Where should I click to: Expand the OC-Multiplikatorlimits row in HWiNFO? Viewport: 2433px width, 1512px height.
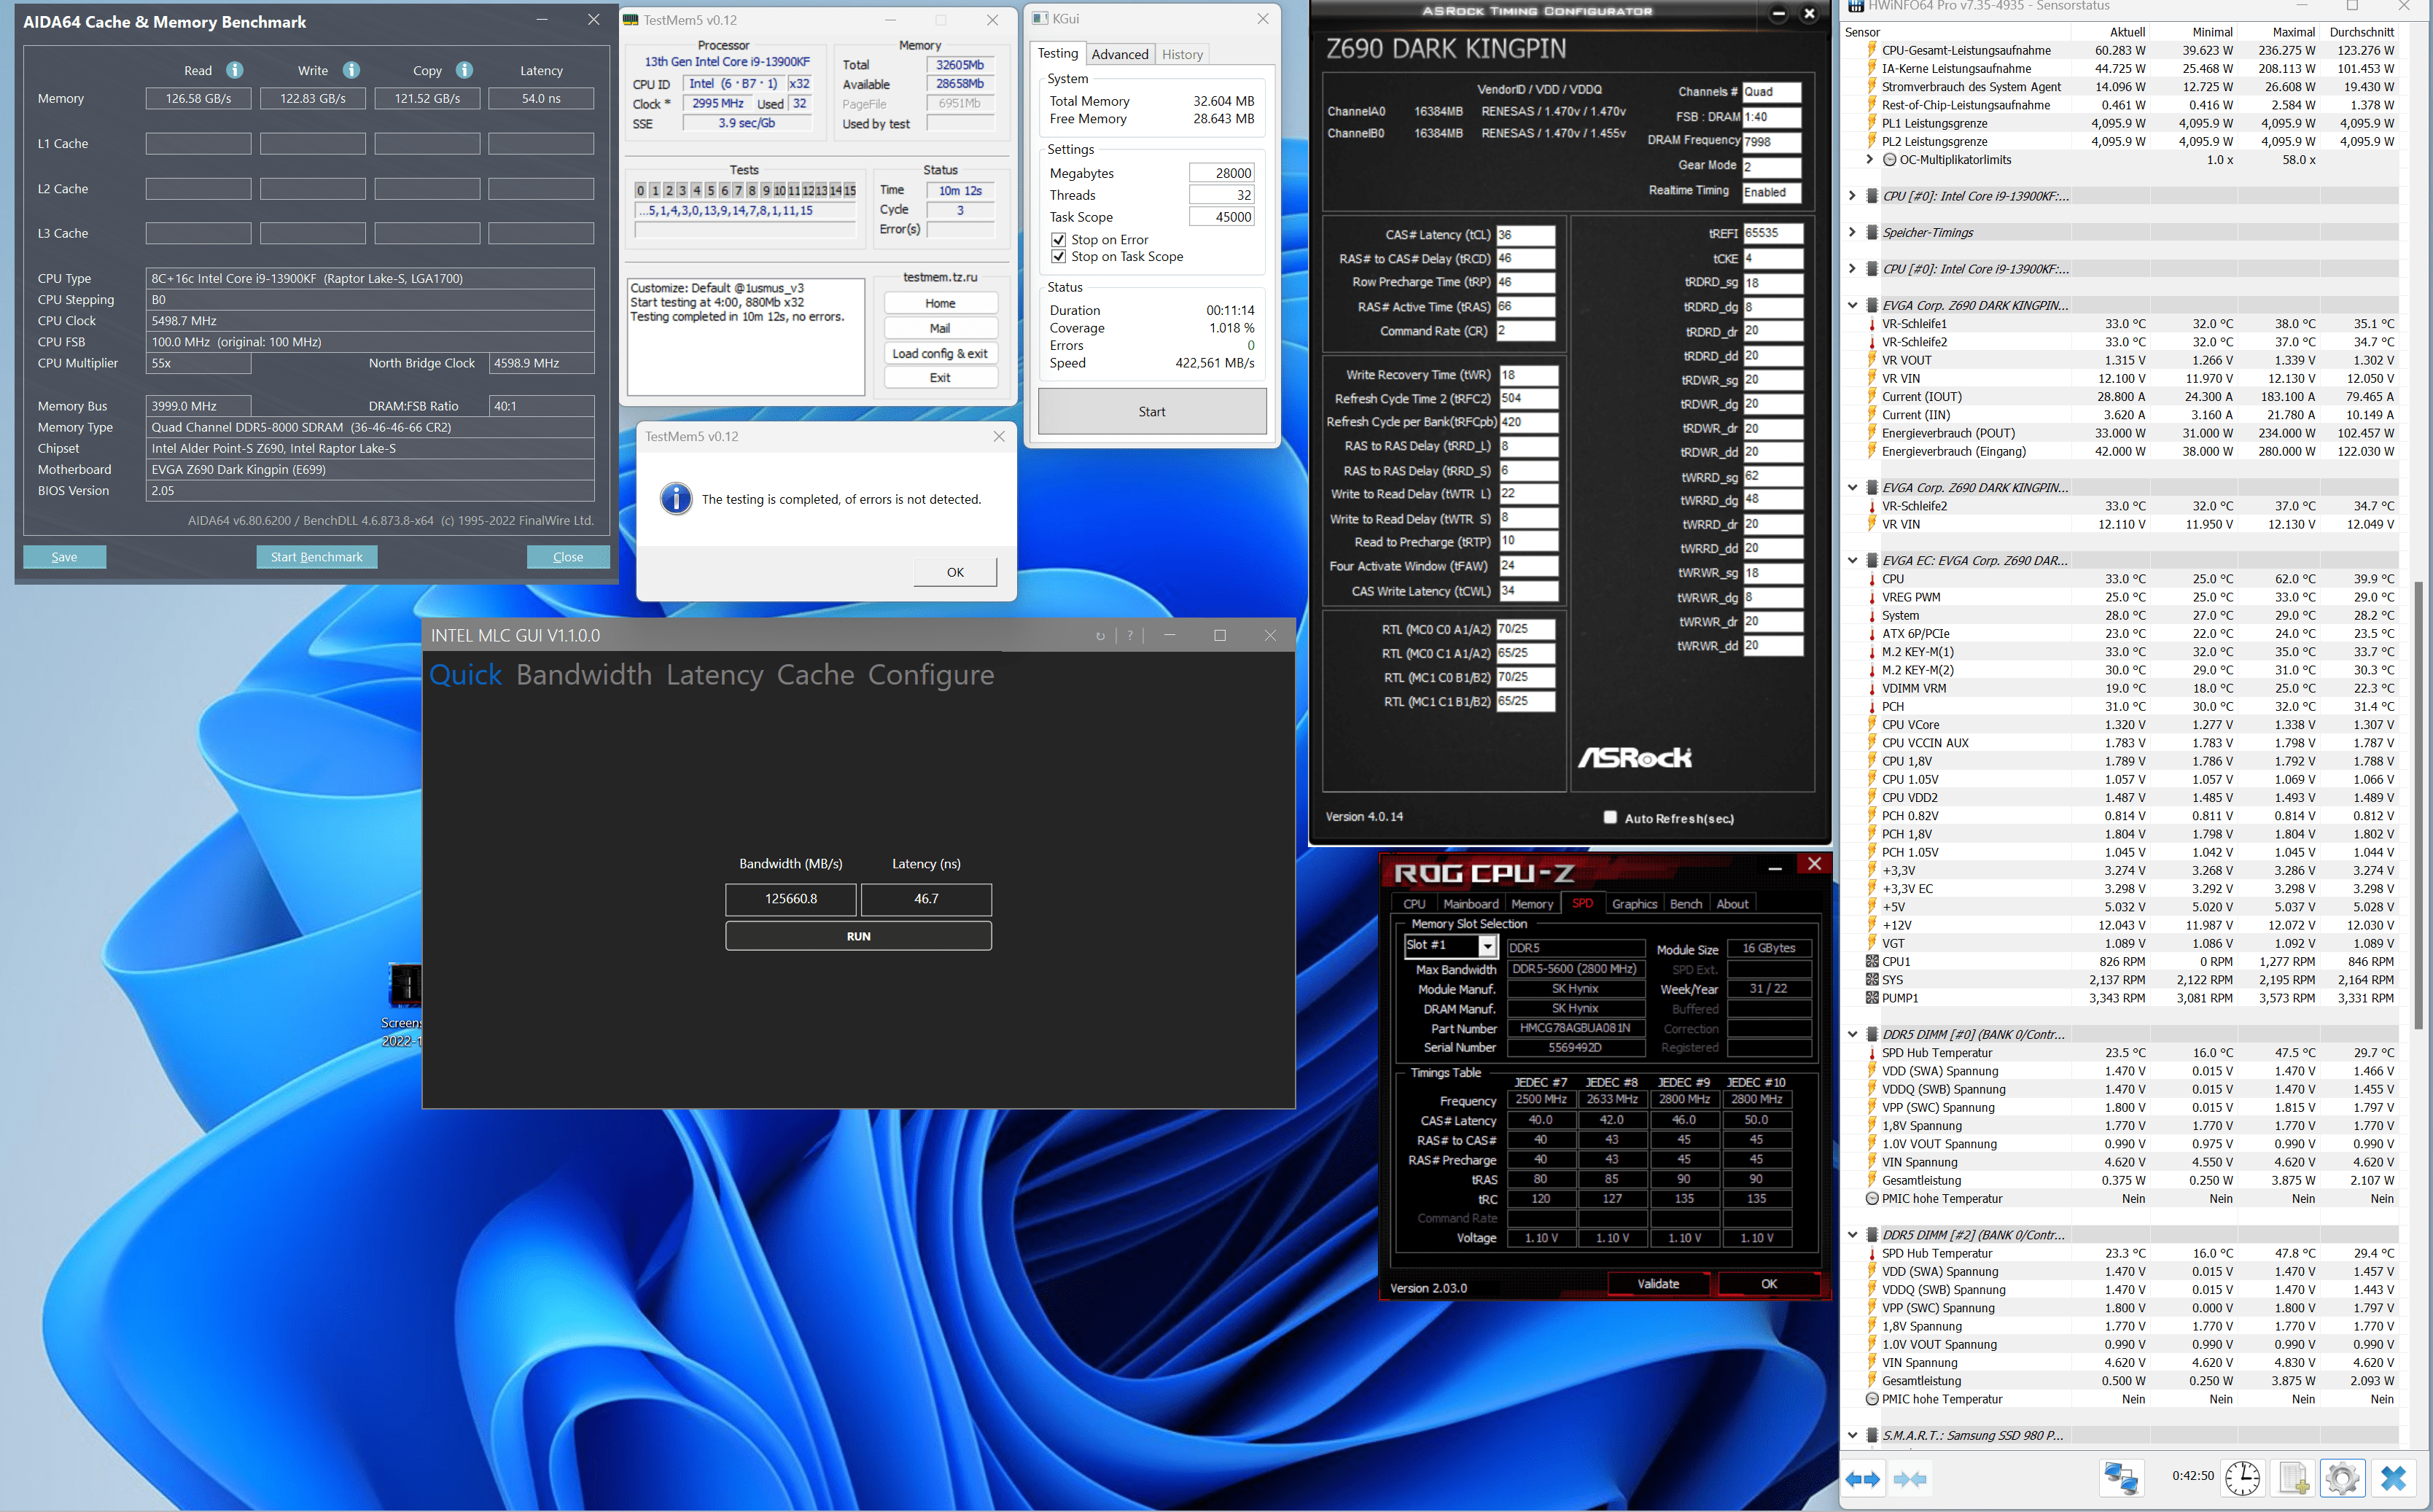click(x=1869, y=160)
